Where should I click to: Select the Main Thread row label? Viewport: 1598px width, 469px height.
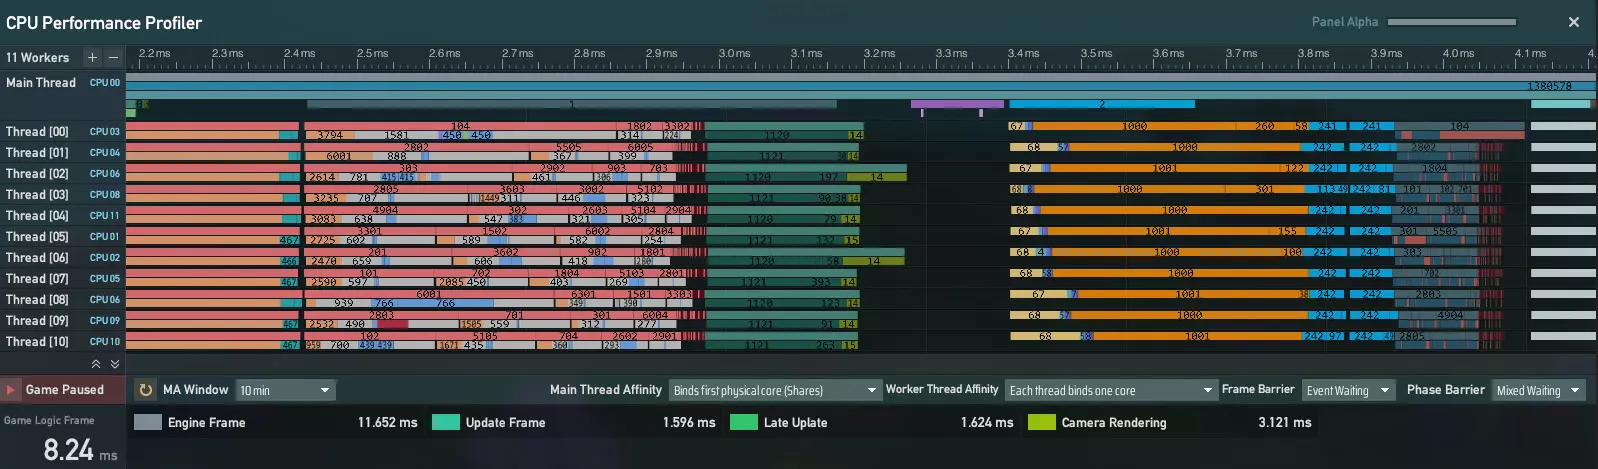point(41,82)
